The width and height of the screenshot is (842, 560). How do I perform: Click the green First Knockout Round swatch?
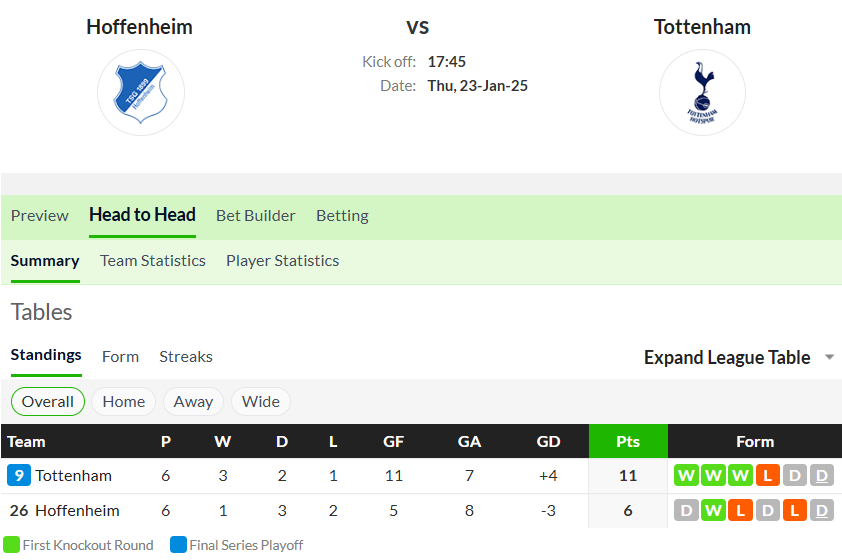(11, 544)
